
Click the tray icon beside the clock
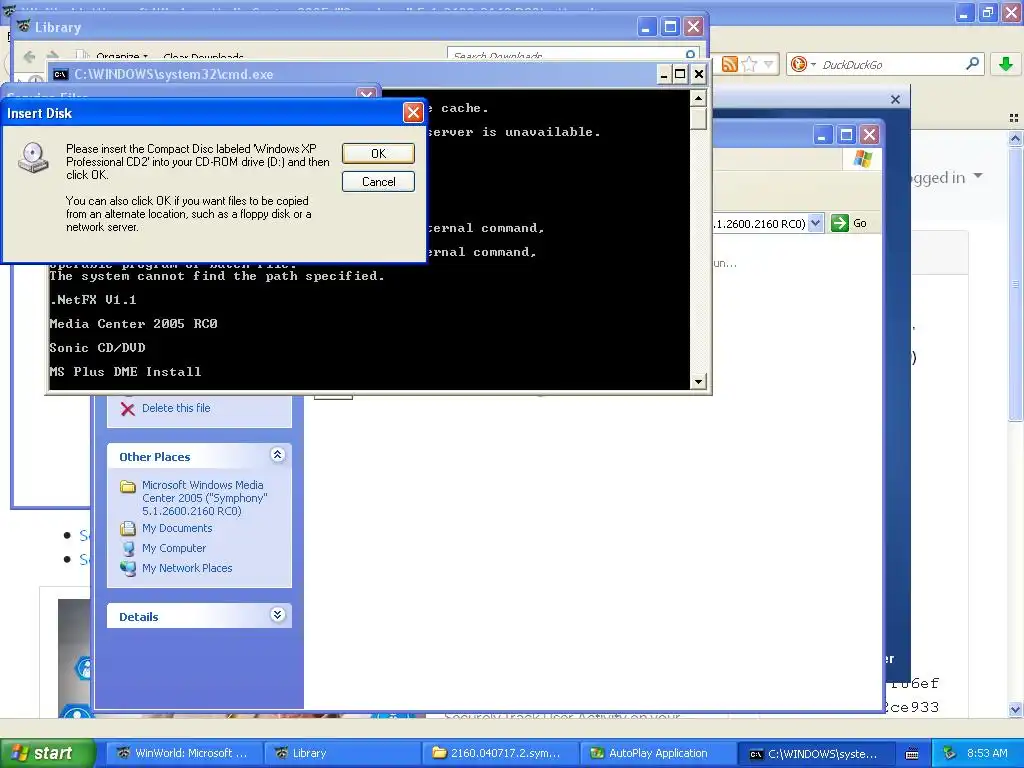[x=950, y=753]
